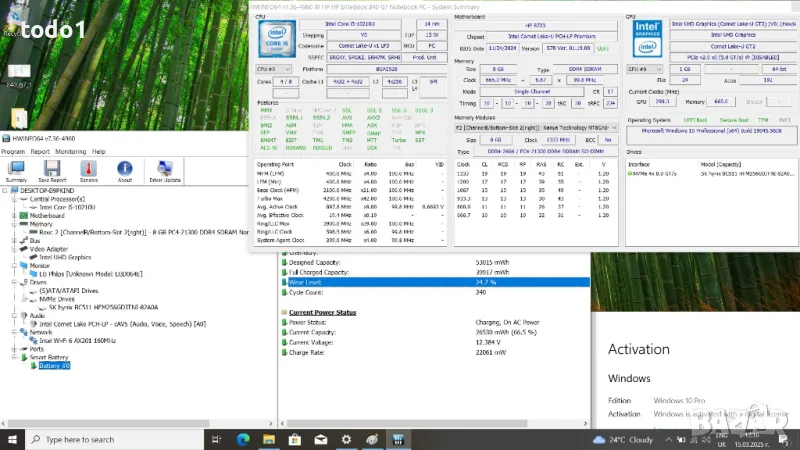Image resolution: width=800 pixels, height=450 pixels.
Task: Open the Summary toolbar icon
Action: (17, 170)
